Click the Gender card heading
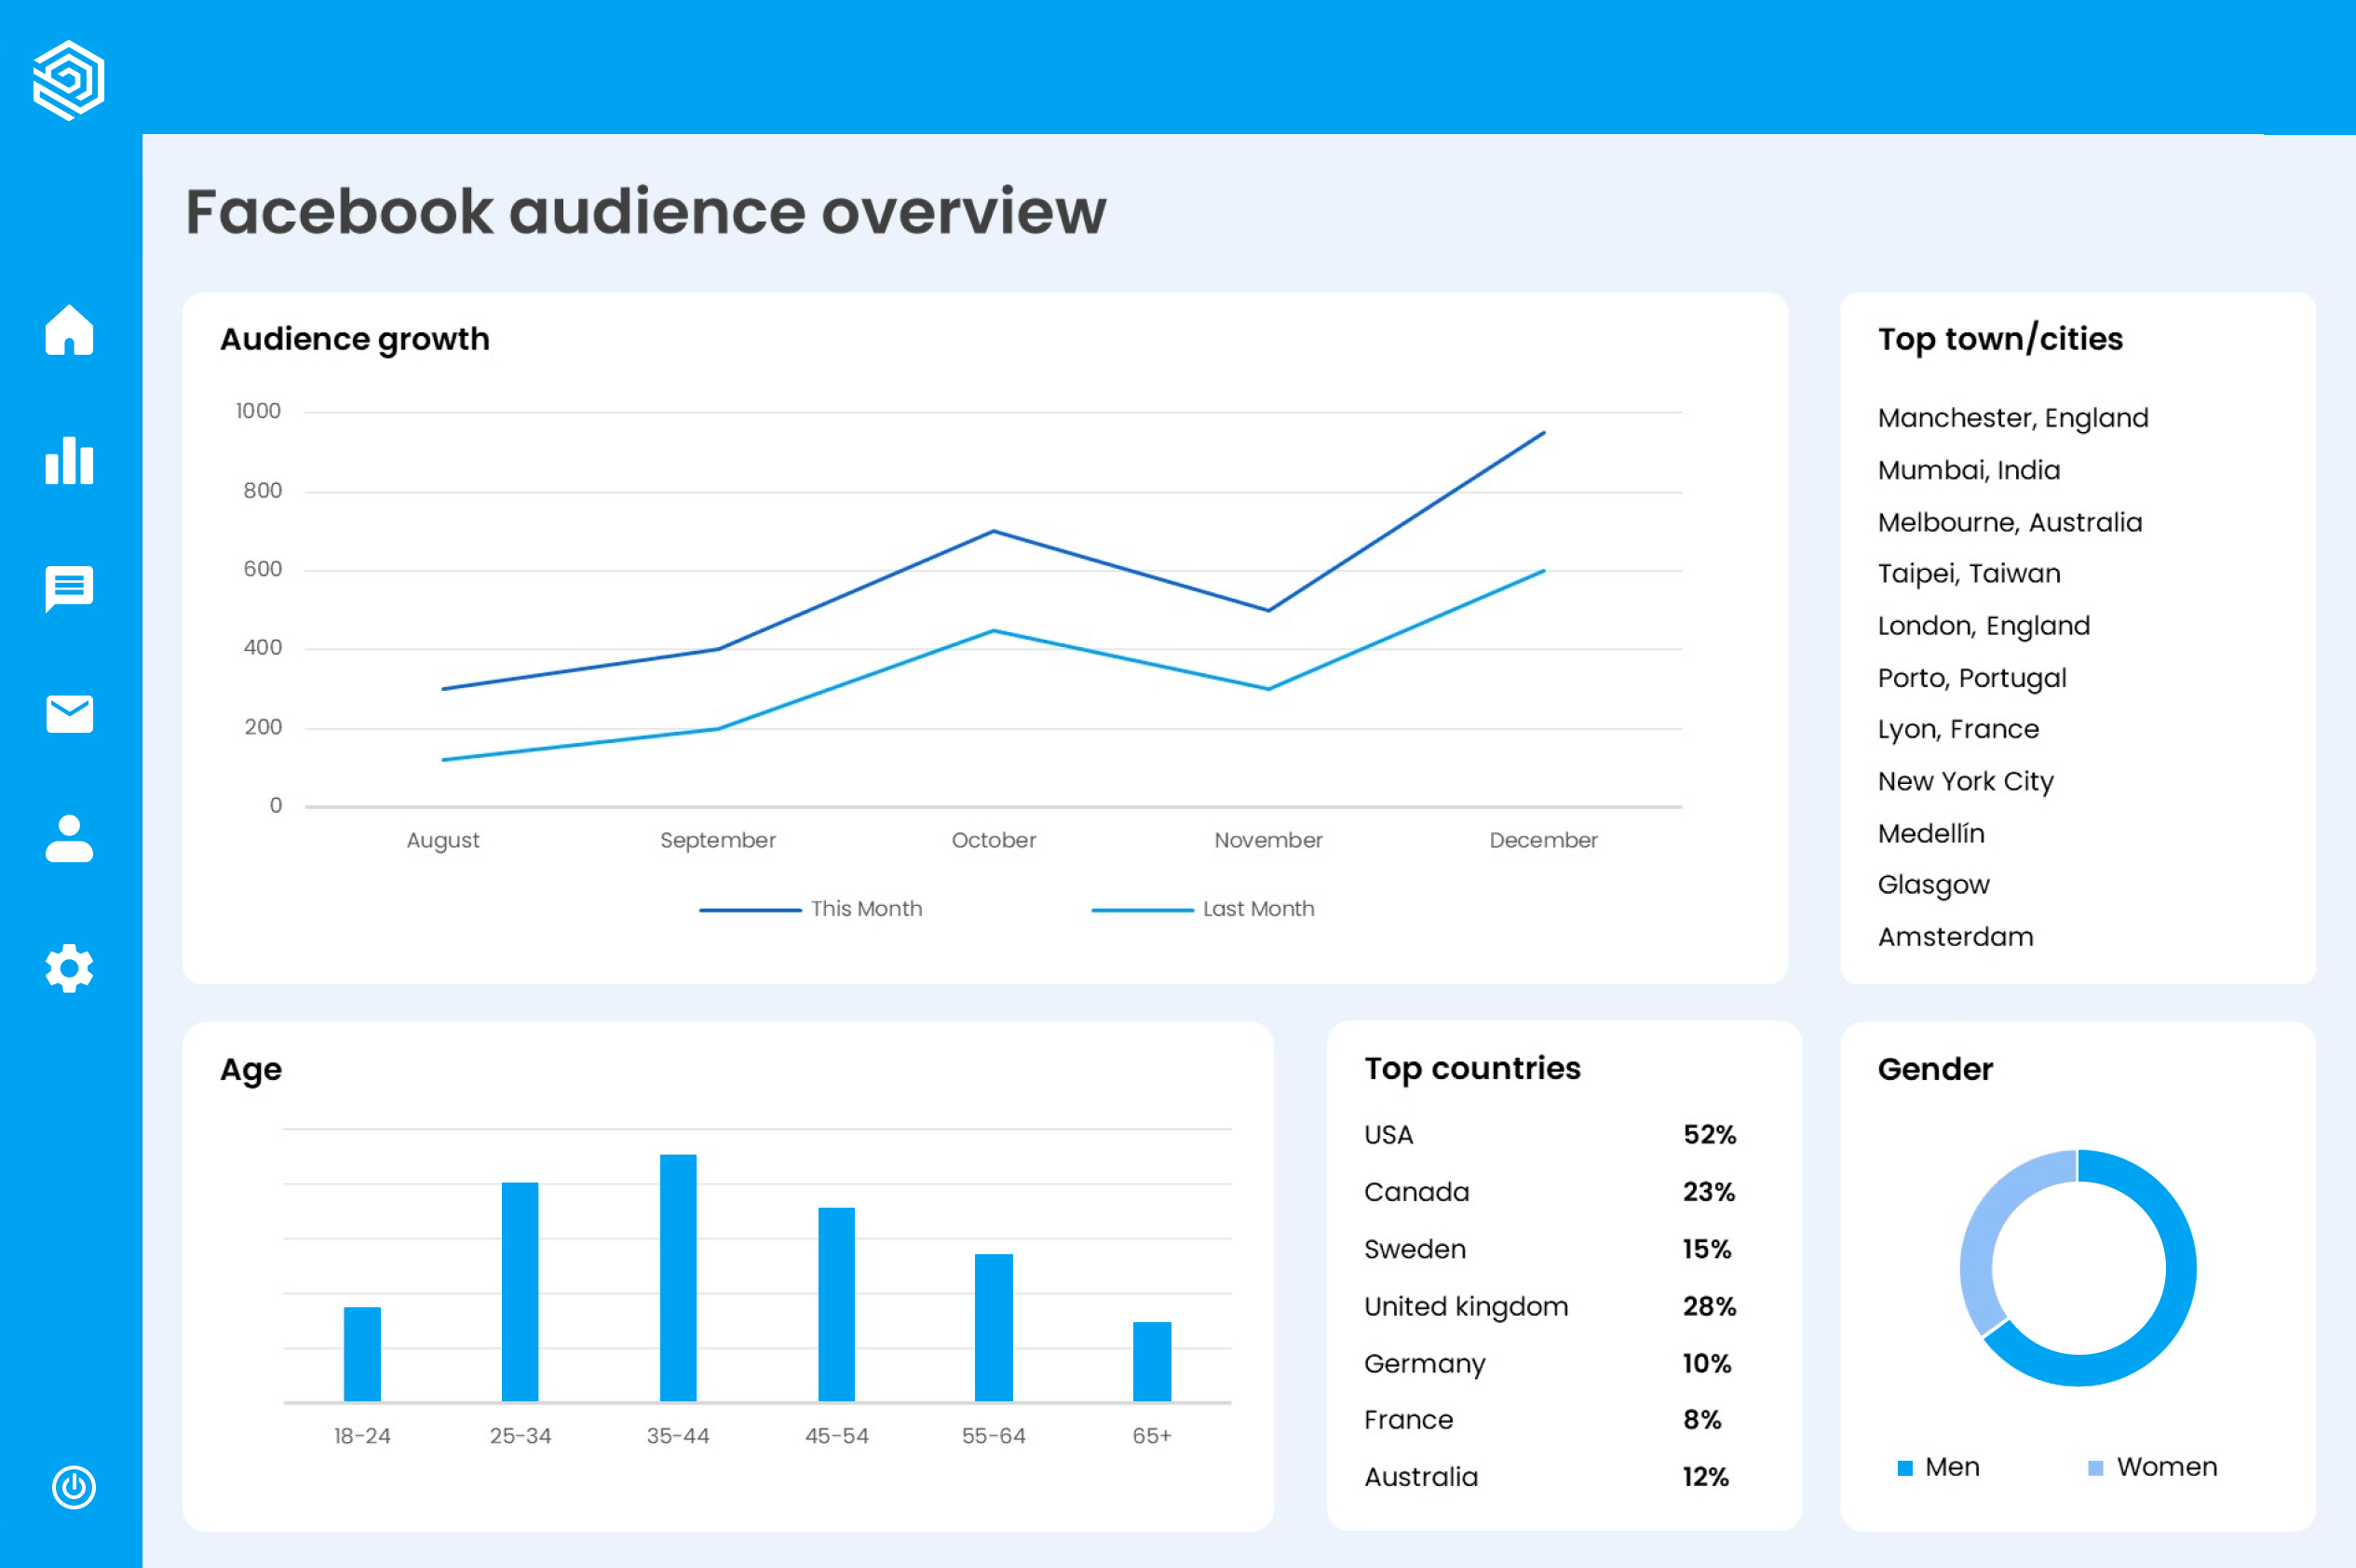The width and height of the screenshot is (2356, 1568). pyautogui.click(x=1935, y=1069)
